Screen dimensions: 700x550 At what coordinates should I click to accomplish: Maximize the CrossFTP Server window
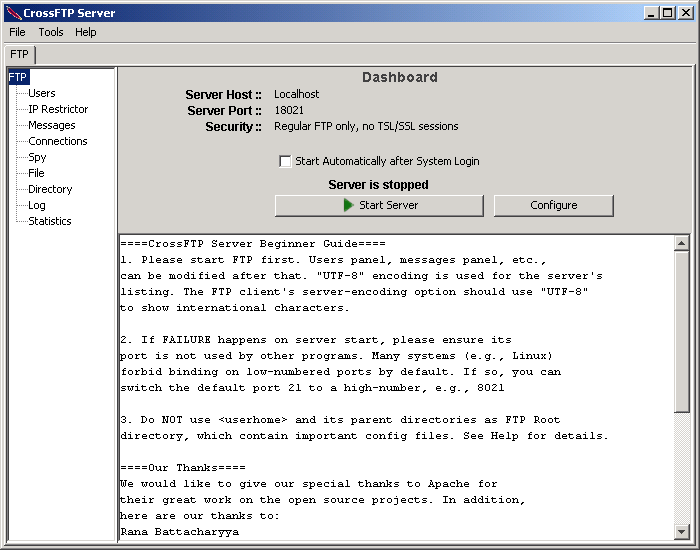coord(668,13)
